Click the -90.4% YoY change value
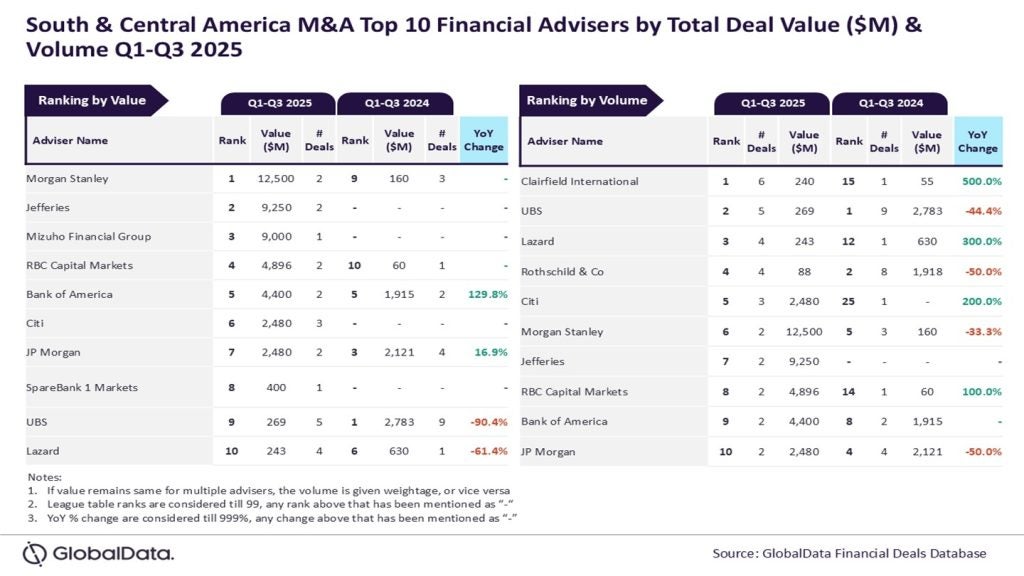Image resolution: width=1024 pixels, height=576 pixels. pos(486,423)
